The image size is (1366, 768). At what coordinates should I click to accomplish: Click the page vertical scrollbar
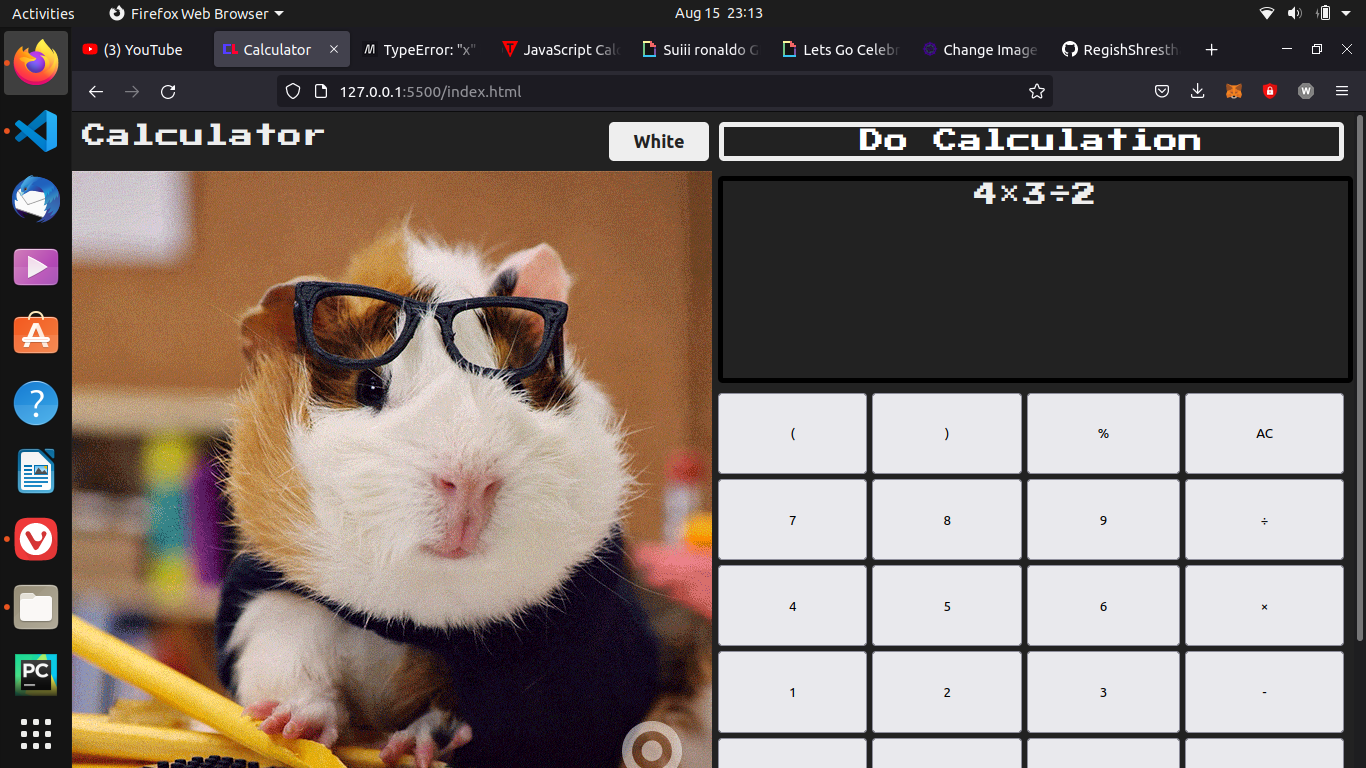(x=1360, y=378)
